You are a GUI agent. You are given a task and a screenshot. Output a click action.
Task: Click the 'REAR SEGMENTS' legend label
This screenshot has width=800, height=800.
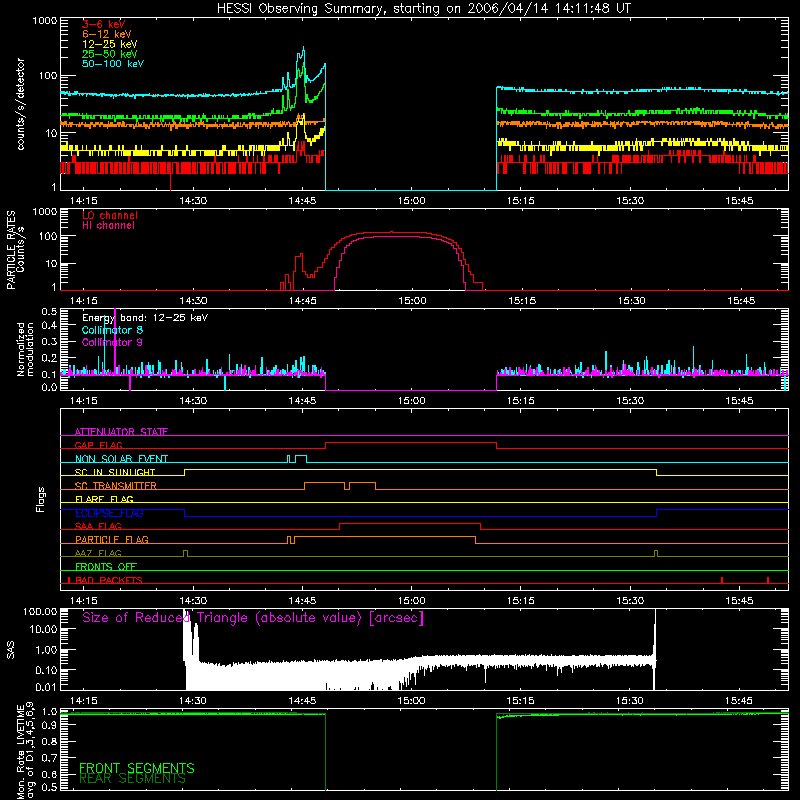[x=132, y=779]
